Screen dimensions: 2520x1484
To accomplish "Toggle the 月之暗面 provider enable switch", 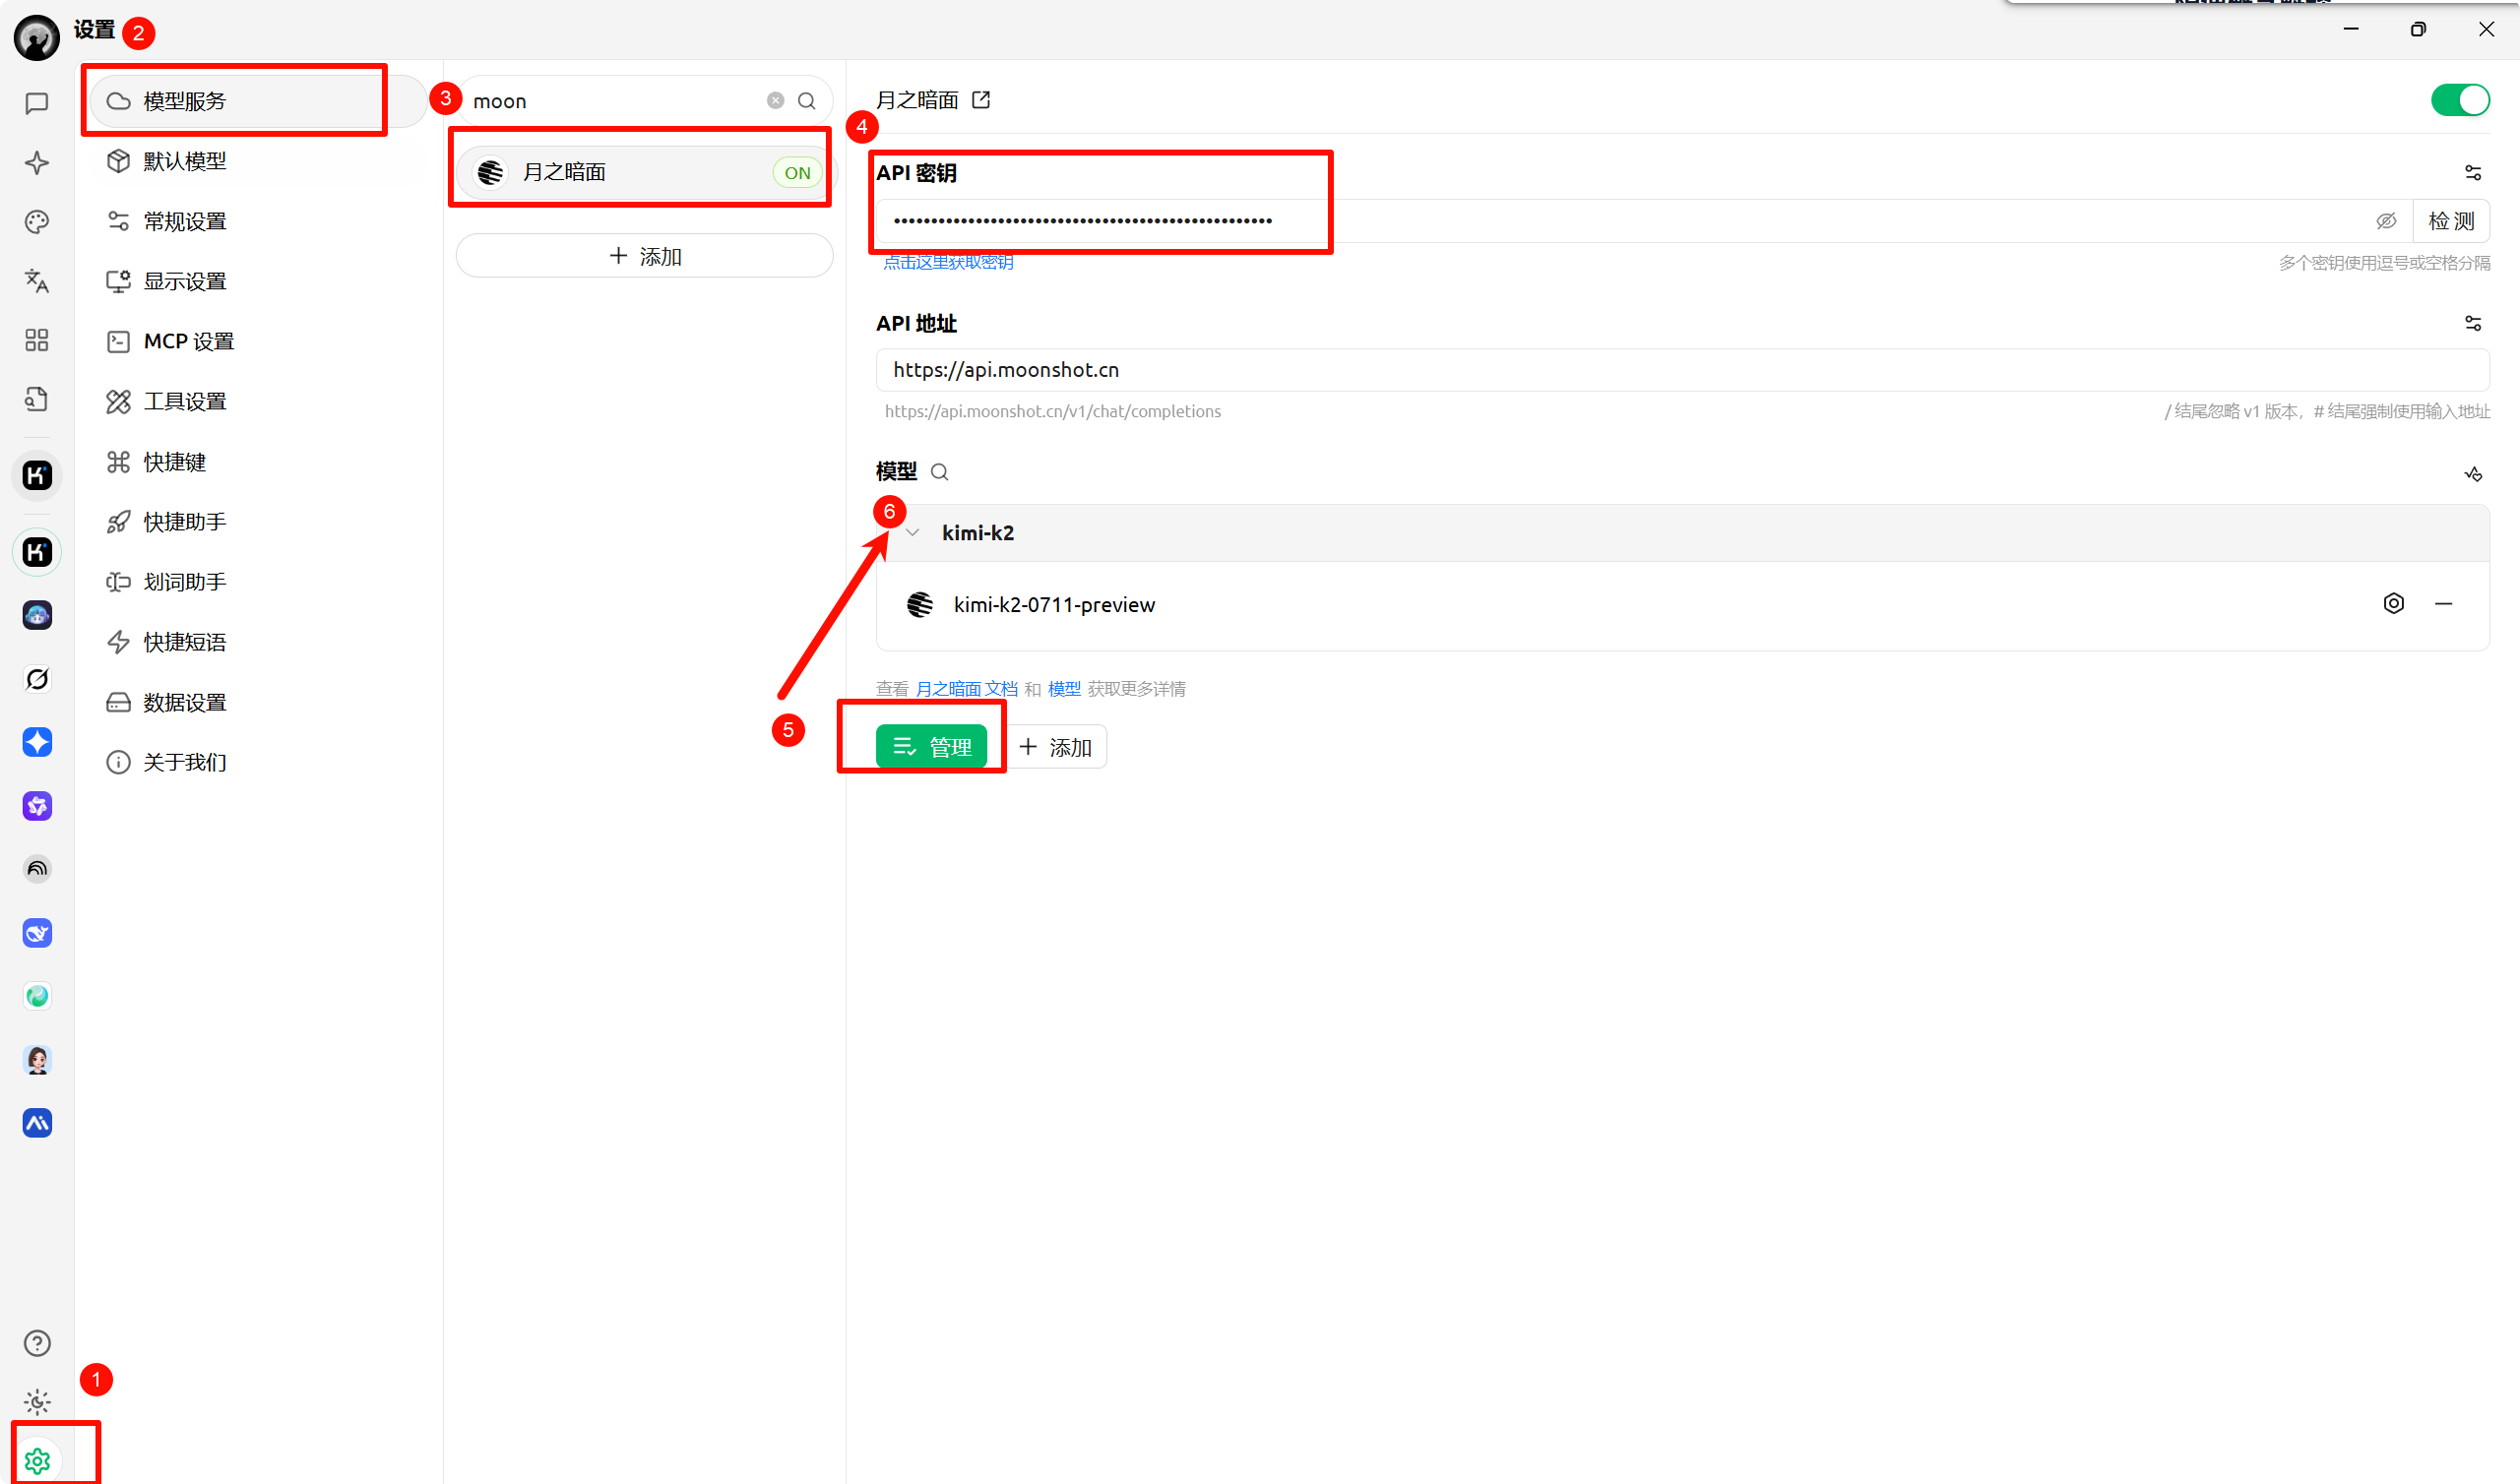I will 2460,100.
